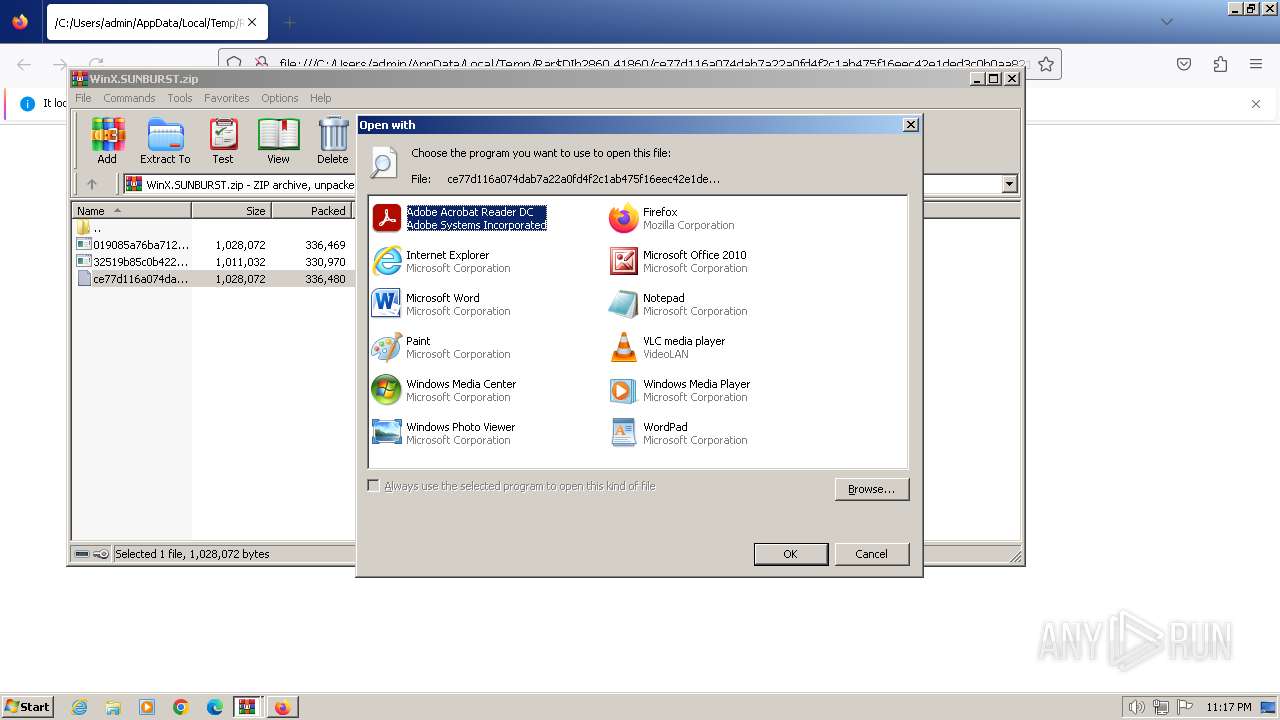This screenshot has width=1280, height=720.
Task: Open the Favorites menu in WinRAR
Action: click(x=227, y=98)
